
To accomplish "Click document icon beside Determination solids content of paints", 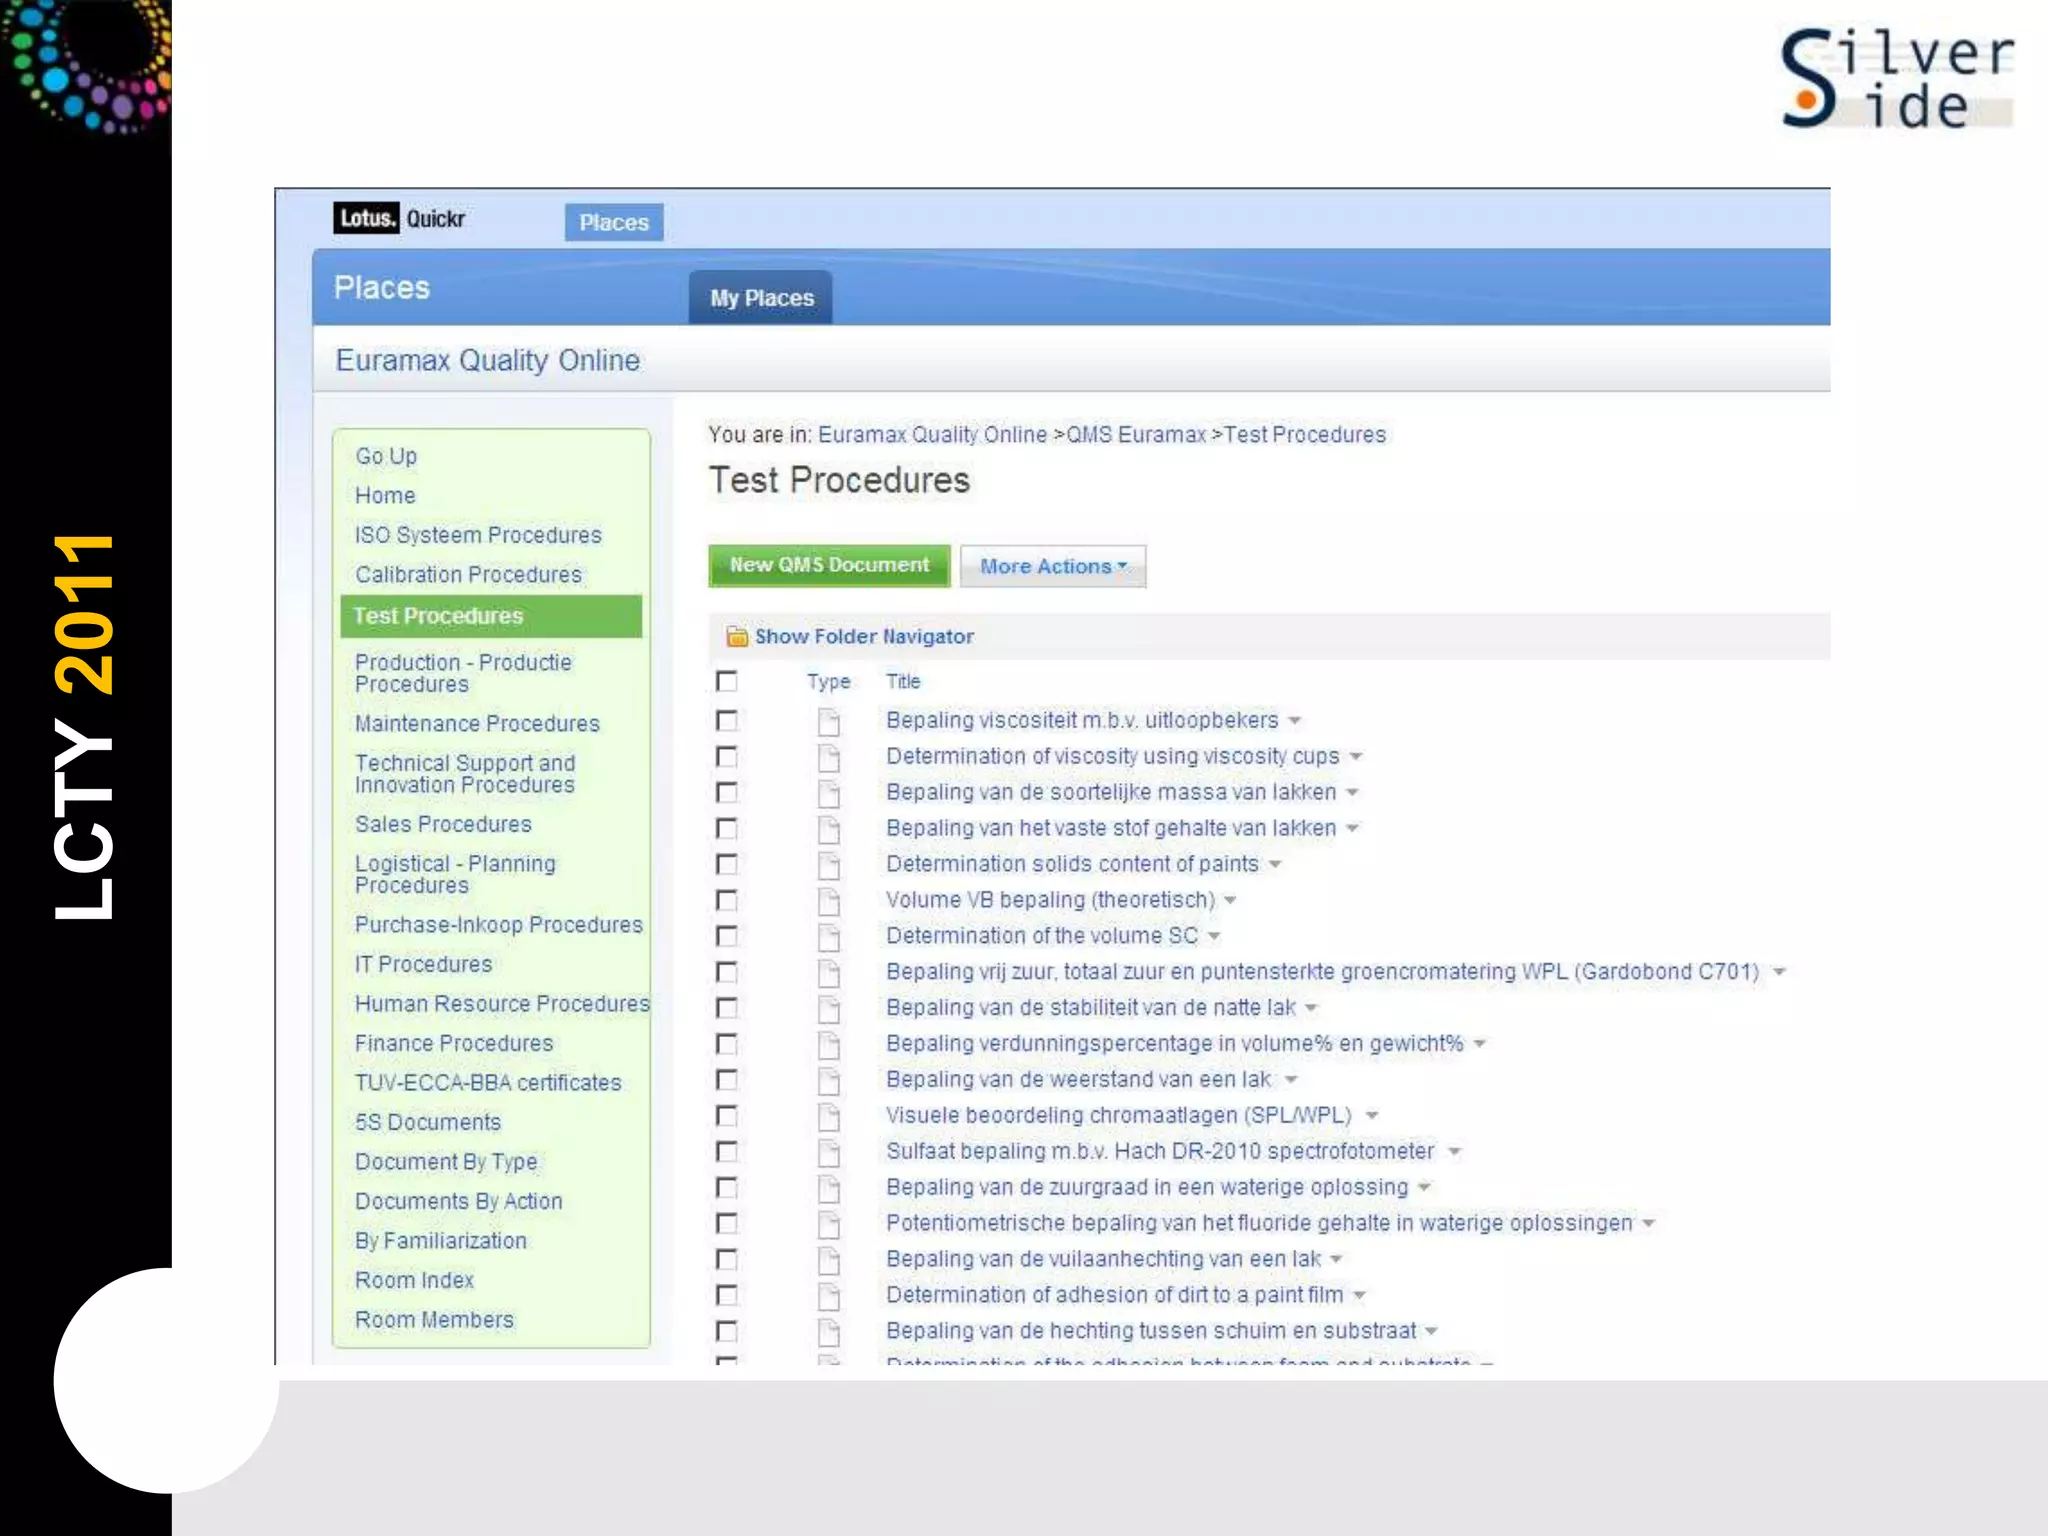I will pos(828,865).
